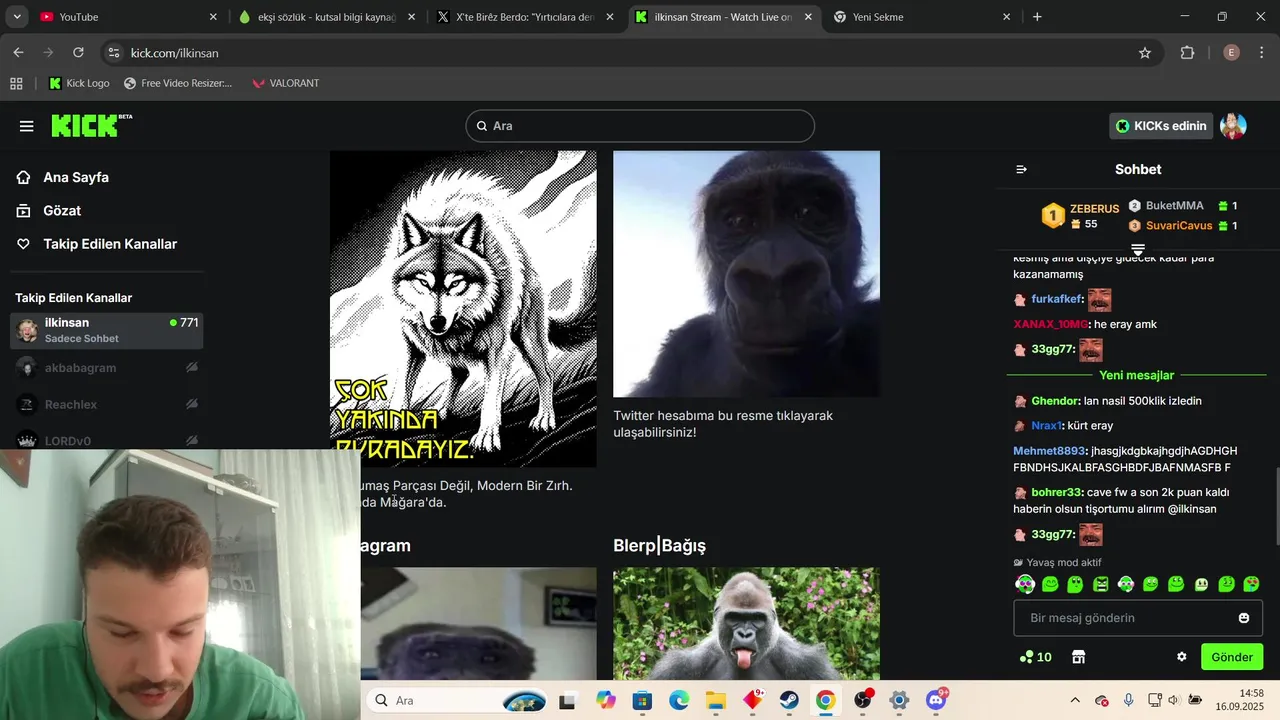This screenshot has height=720, width=1280.
Task: Click username Ghendor in chat
Action: [x=1056, y=401]
